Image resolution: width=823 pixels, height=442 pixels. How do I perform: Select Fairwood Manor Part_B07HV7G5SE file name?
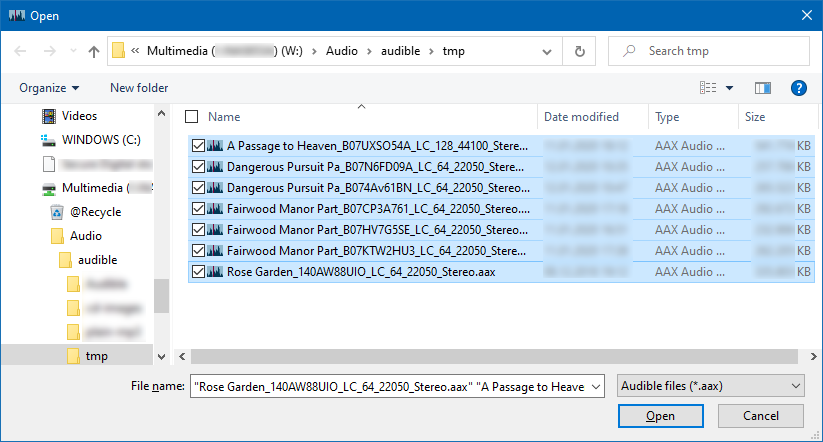coord(377,229)
